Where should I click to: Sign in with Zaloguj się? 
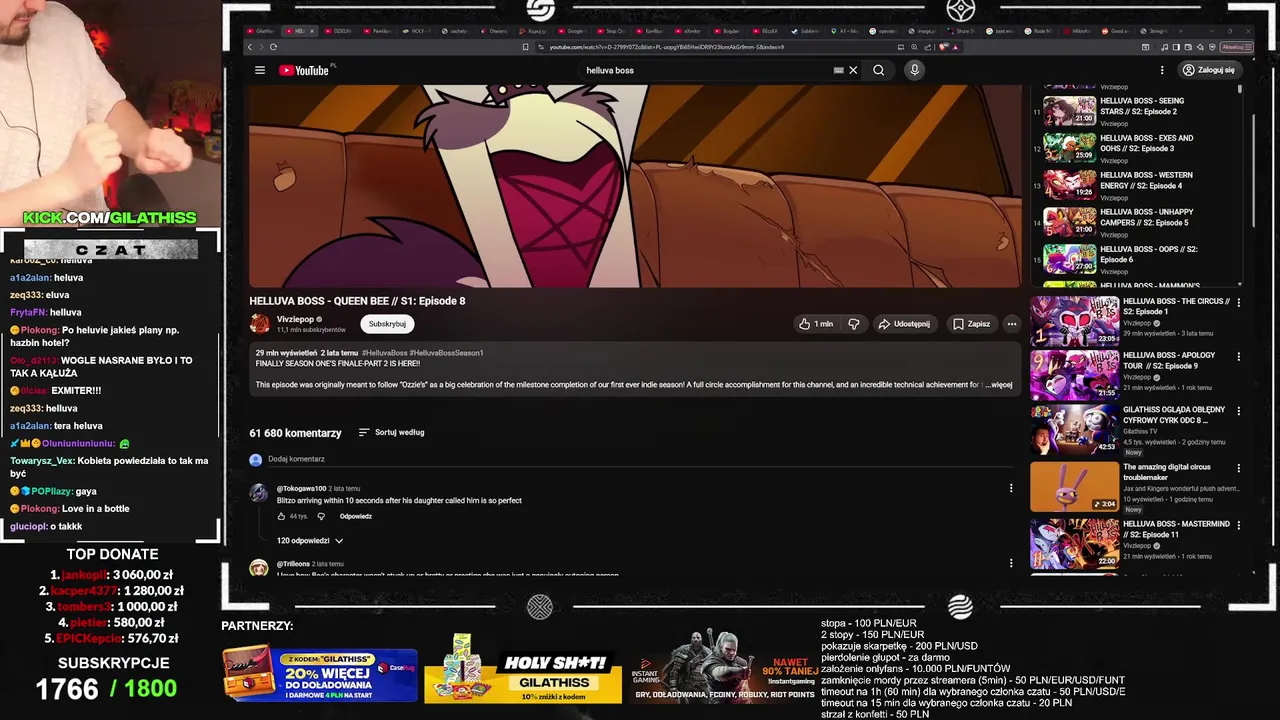point(1209,70)
